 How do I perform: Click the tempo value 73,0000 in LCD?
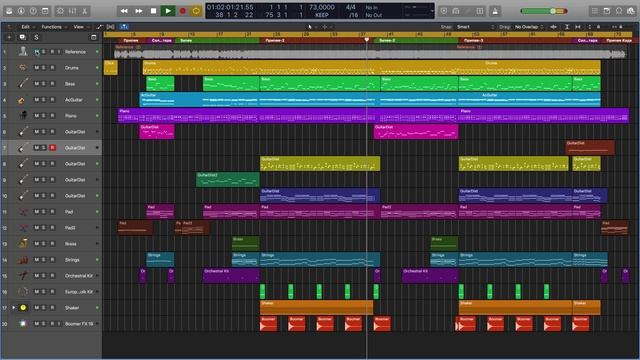[x=322, y=7]
